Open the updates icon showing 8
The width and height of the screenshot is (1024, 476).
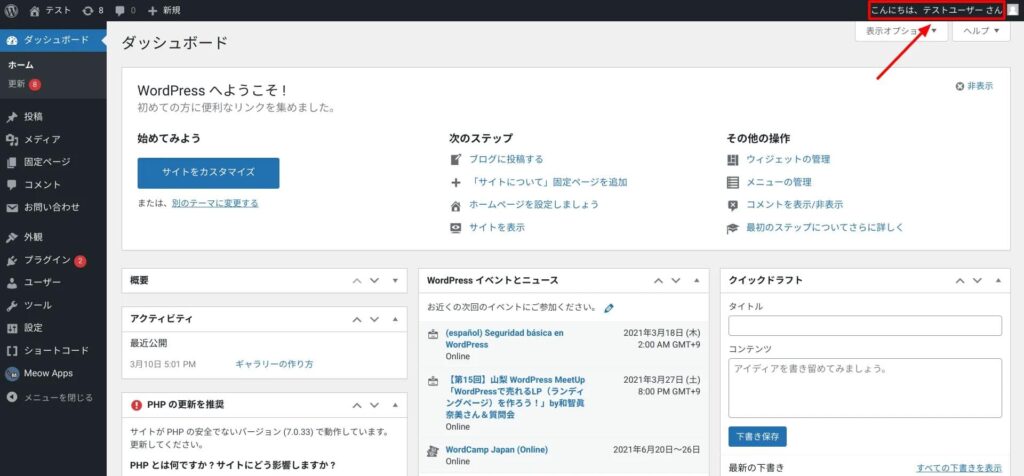pyautogui.click(x=92, y=10)
